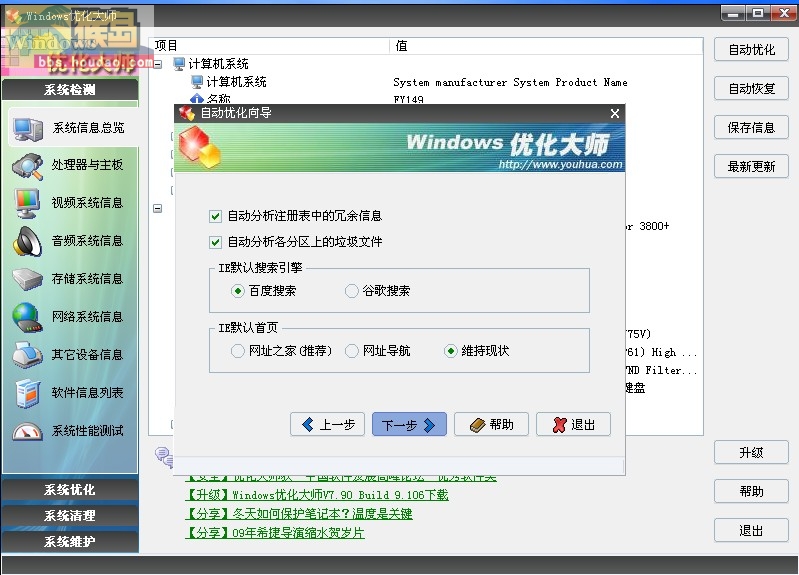The width and height of the screenshot is (799, 575).
Task: Select 百度搜索 radio button
Action: point(237,291)
